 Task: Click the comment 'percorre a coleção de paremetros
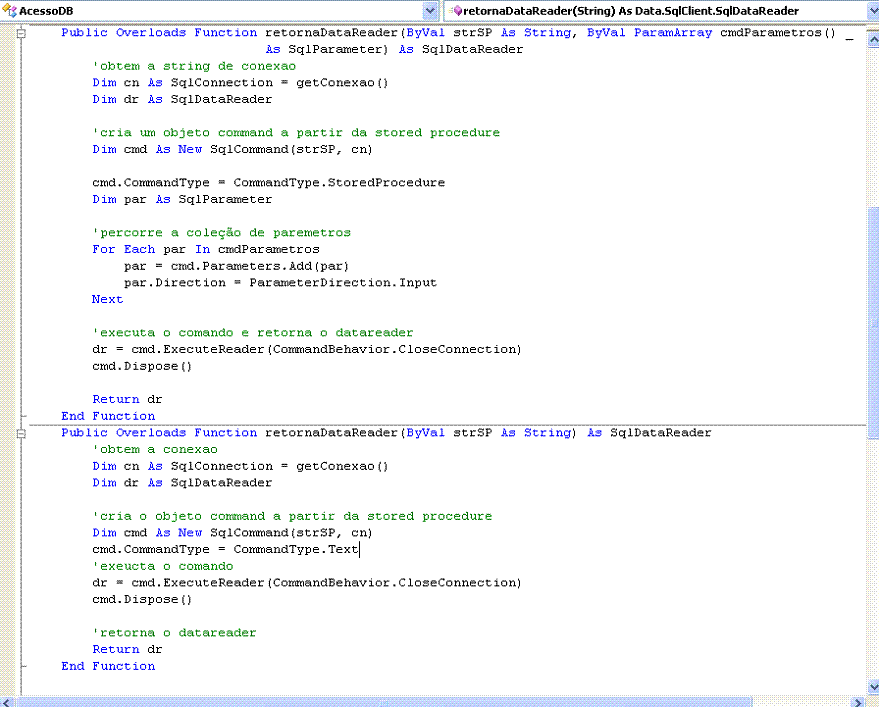[x=221, y=233]
